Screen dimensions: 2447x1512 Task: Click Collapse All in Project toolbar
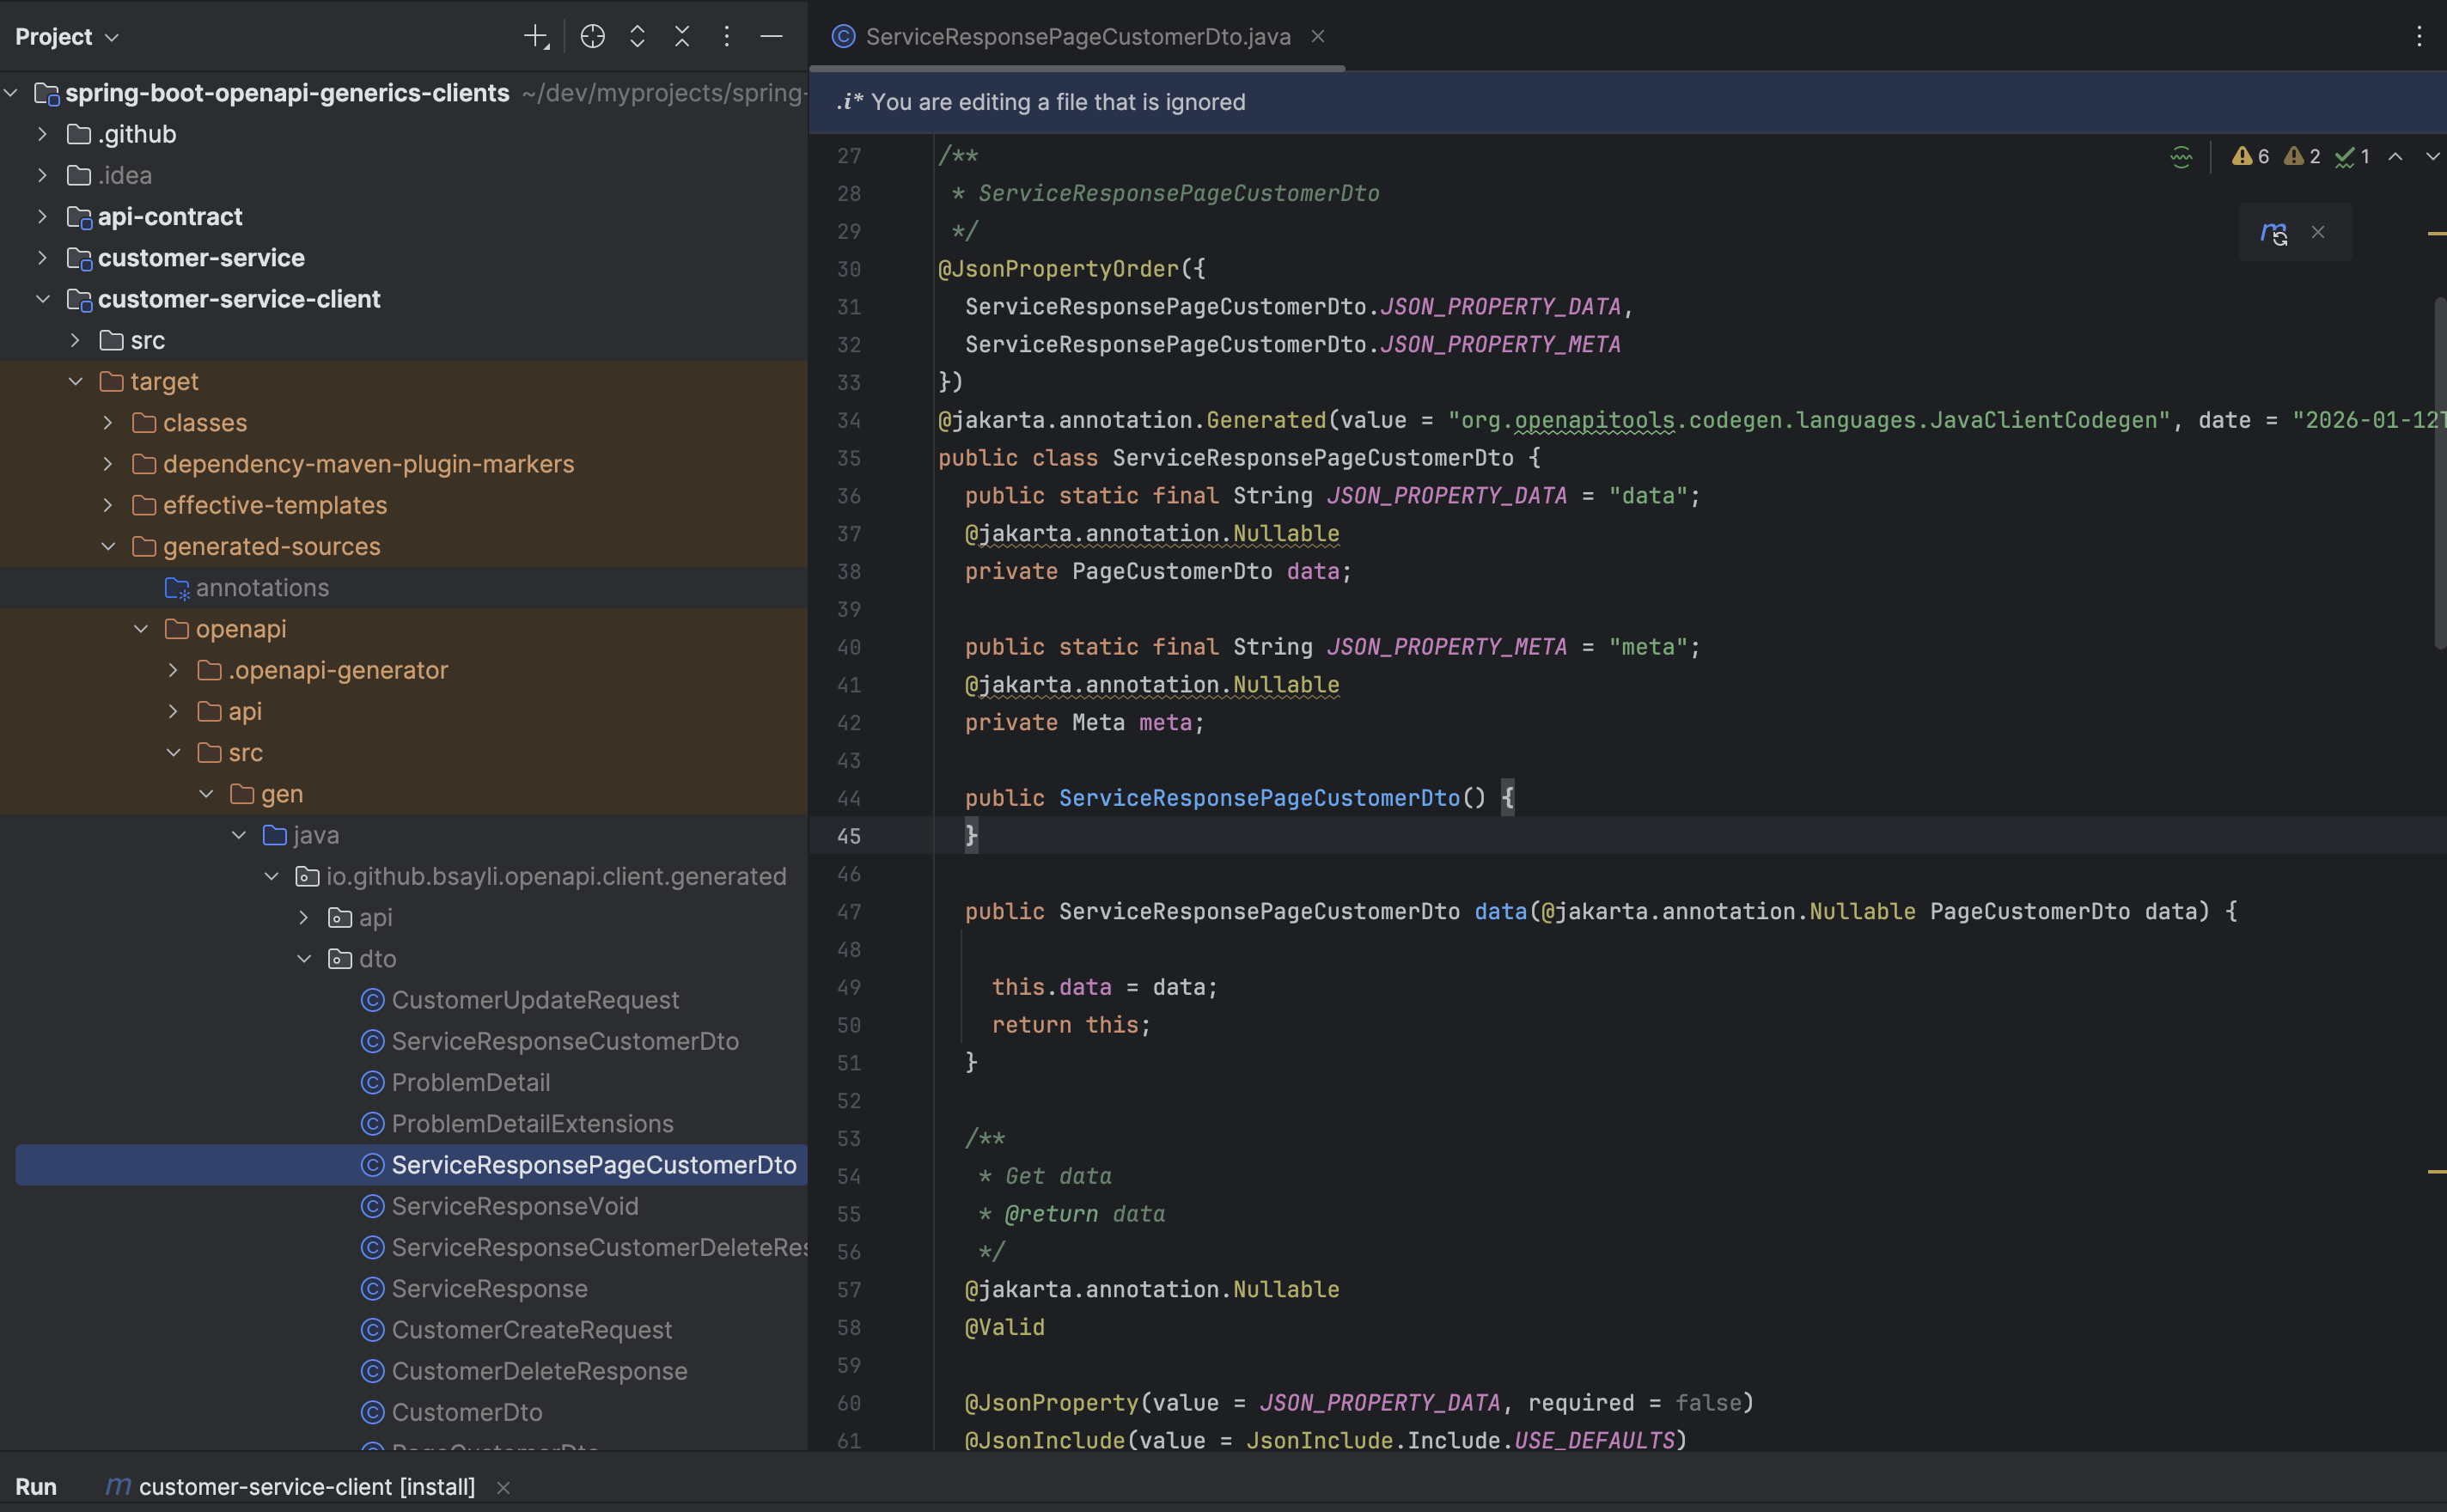pos(682,37)
